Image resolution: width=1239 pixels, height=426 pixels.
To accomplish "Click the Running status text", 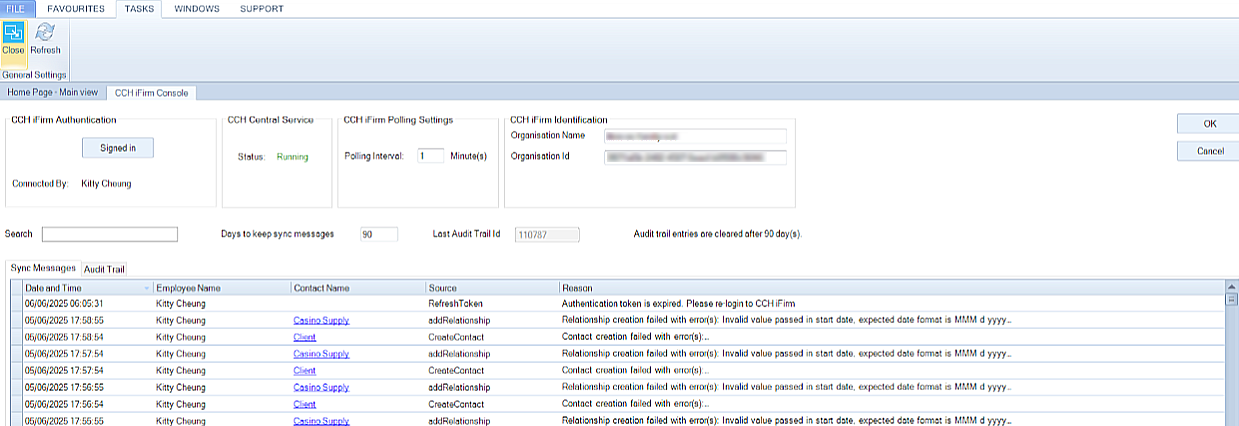I will (x=292, y=157).
